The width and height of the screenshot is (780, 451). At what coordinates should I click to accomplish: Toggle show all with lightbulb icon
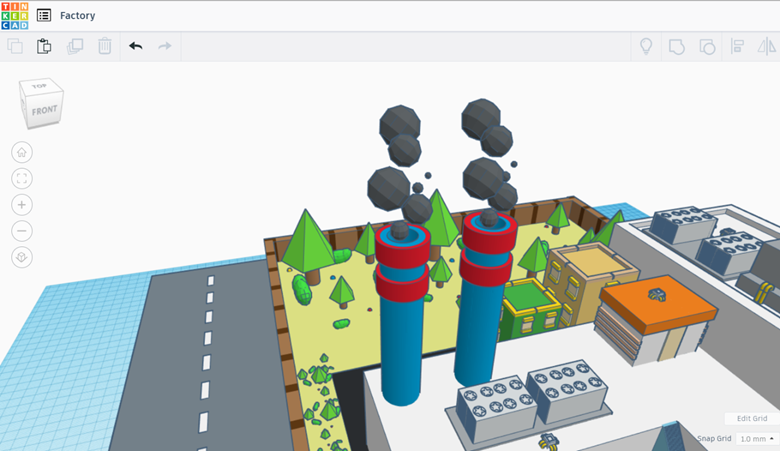[x=646, y=46]
